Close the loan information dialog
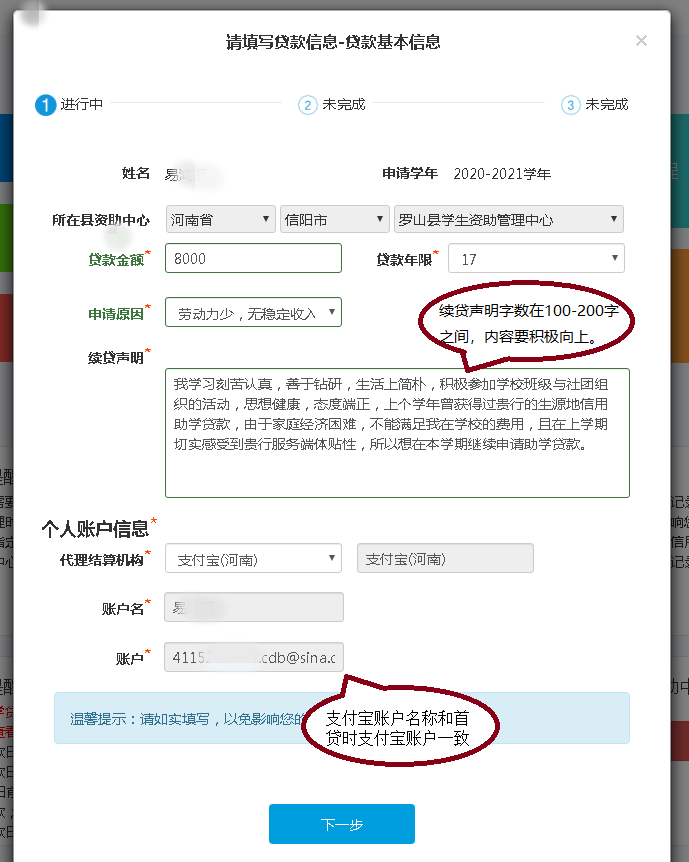Image resolution: width=689 pixels, height=862 pixels. pos(641,41)
